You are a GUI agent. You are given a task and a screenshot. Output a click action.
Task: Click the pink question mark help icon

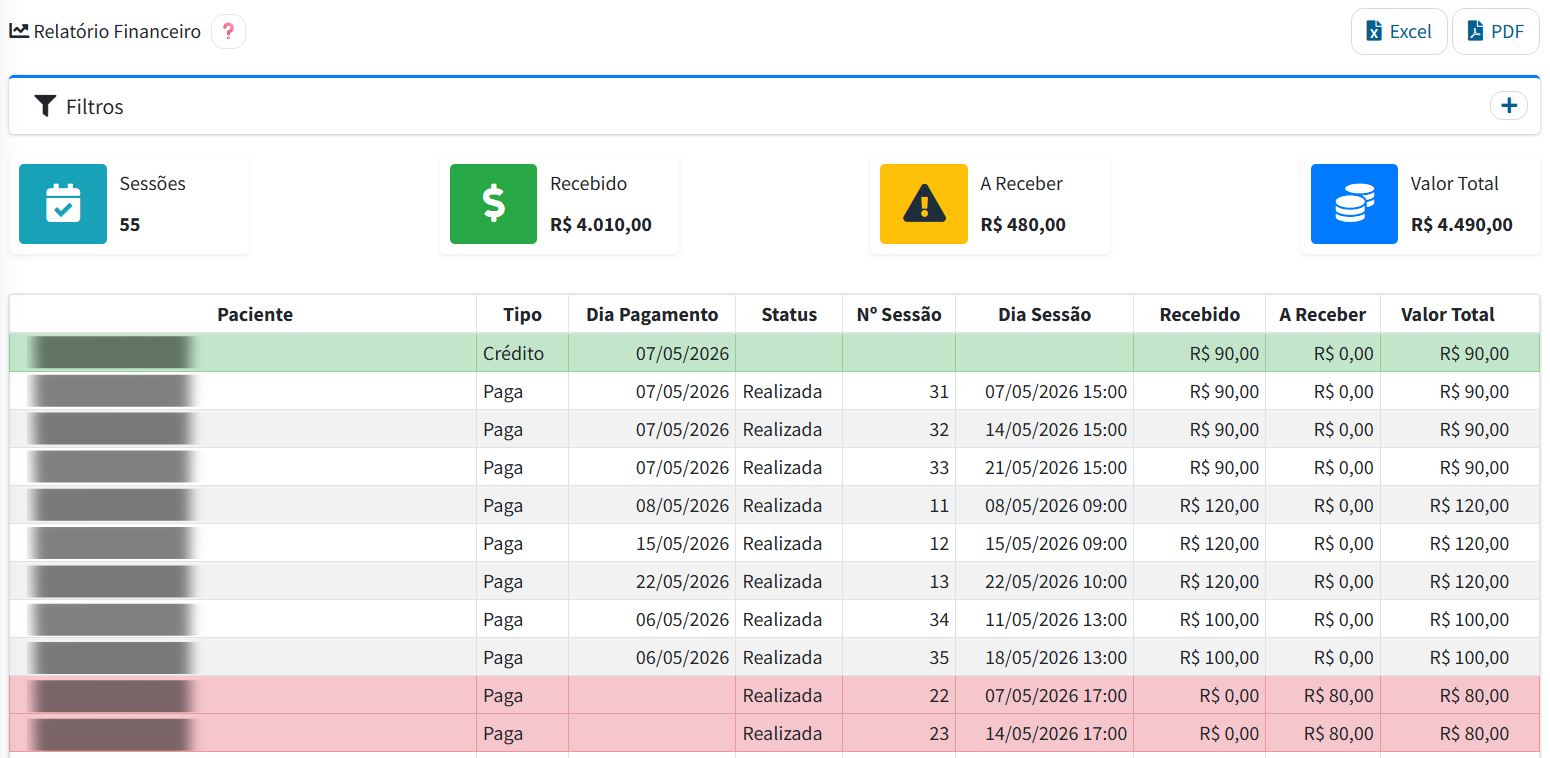coord(228,31)
